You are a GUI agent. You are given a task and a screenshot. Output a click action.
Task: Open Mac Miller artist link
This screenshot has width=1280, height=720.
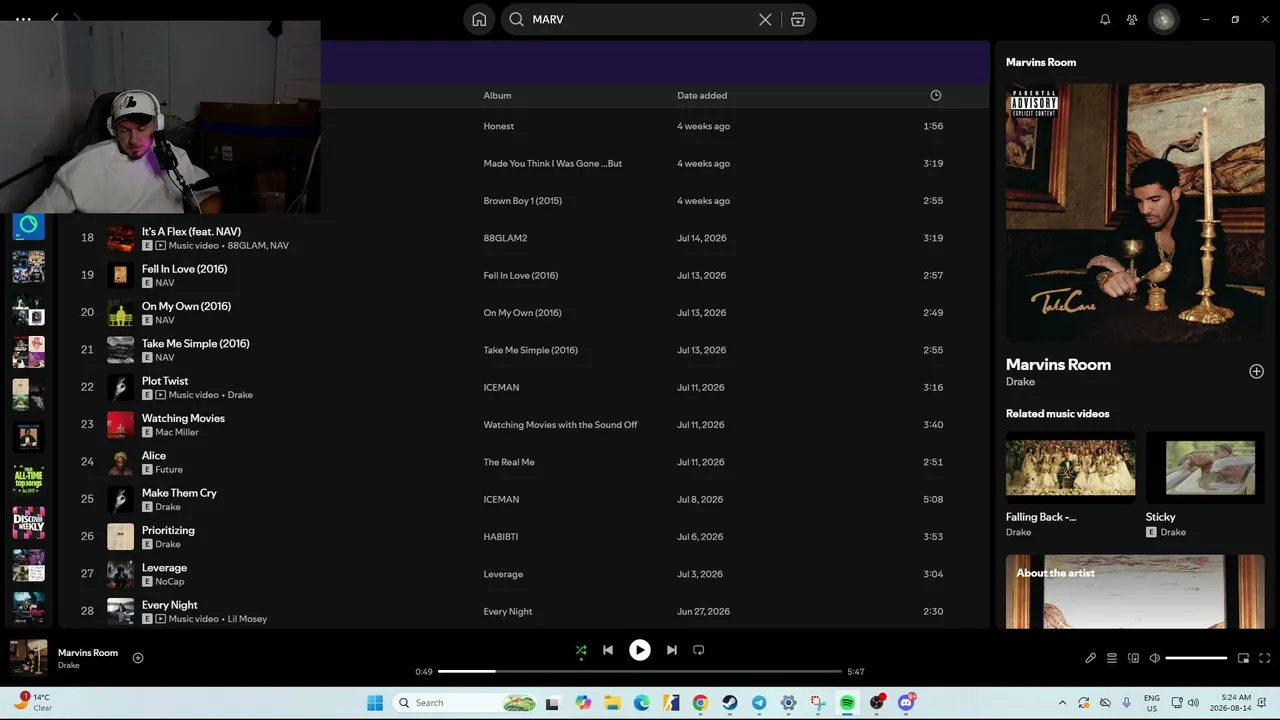(177, 432)
